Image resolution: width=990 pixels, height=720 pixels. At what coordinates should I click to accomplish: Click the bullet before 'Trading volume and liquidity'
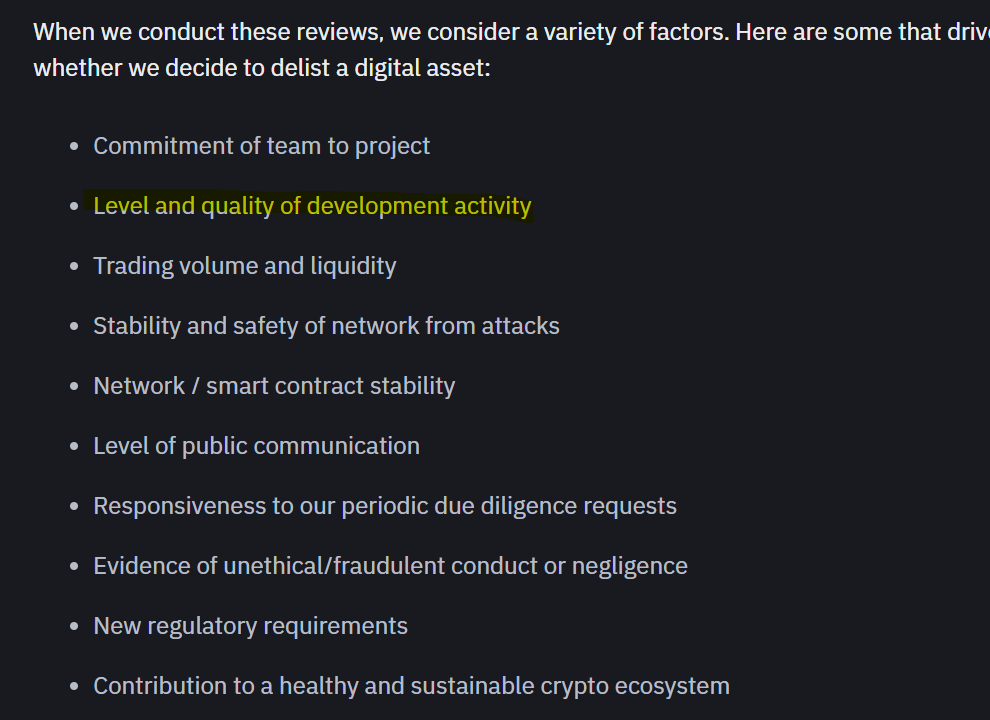coord(75,267)
